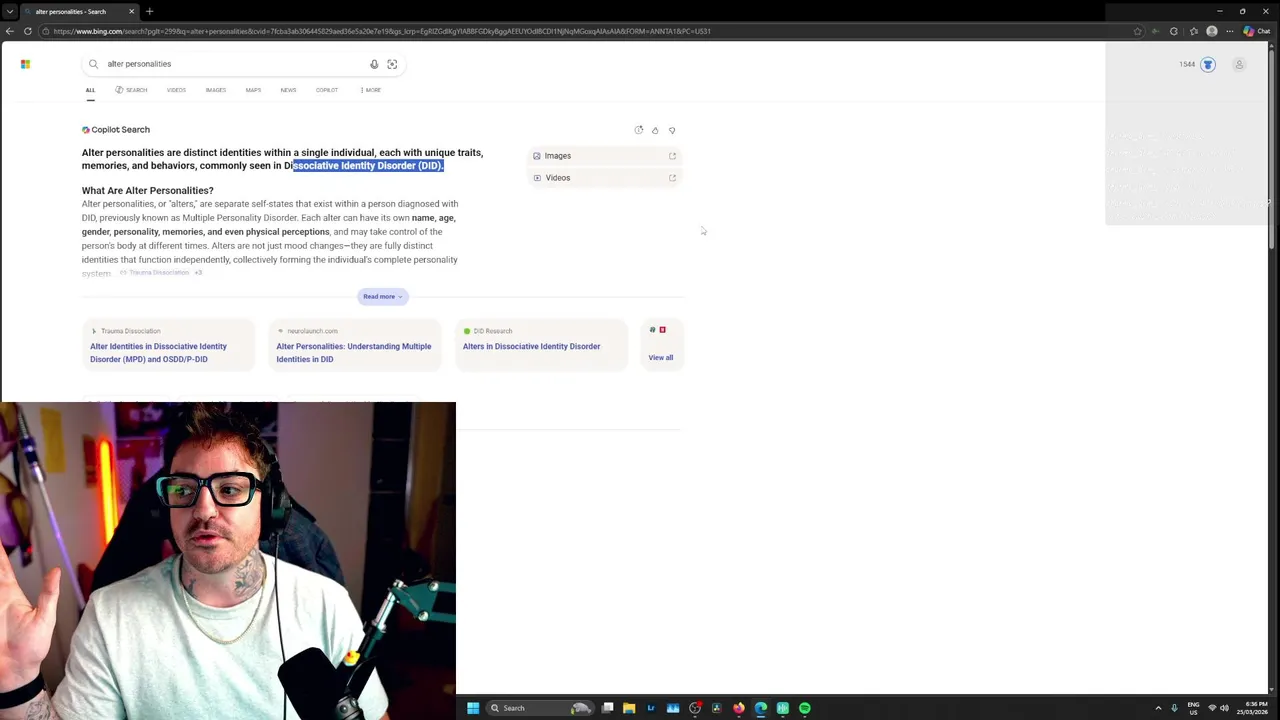The image size is (1280, 720).
Task: Give thumbs up to Copilot answer
Action: pos(655,130)
